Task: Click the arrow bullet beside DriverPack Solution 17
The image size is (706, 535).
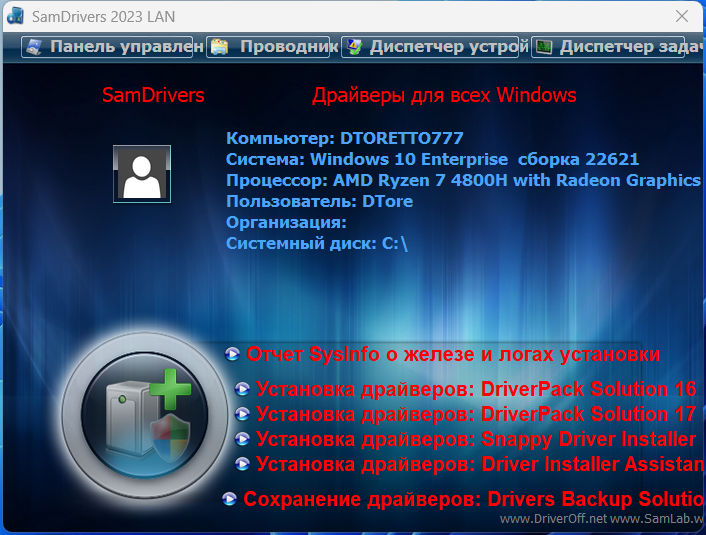Action: coord(242,414)
